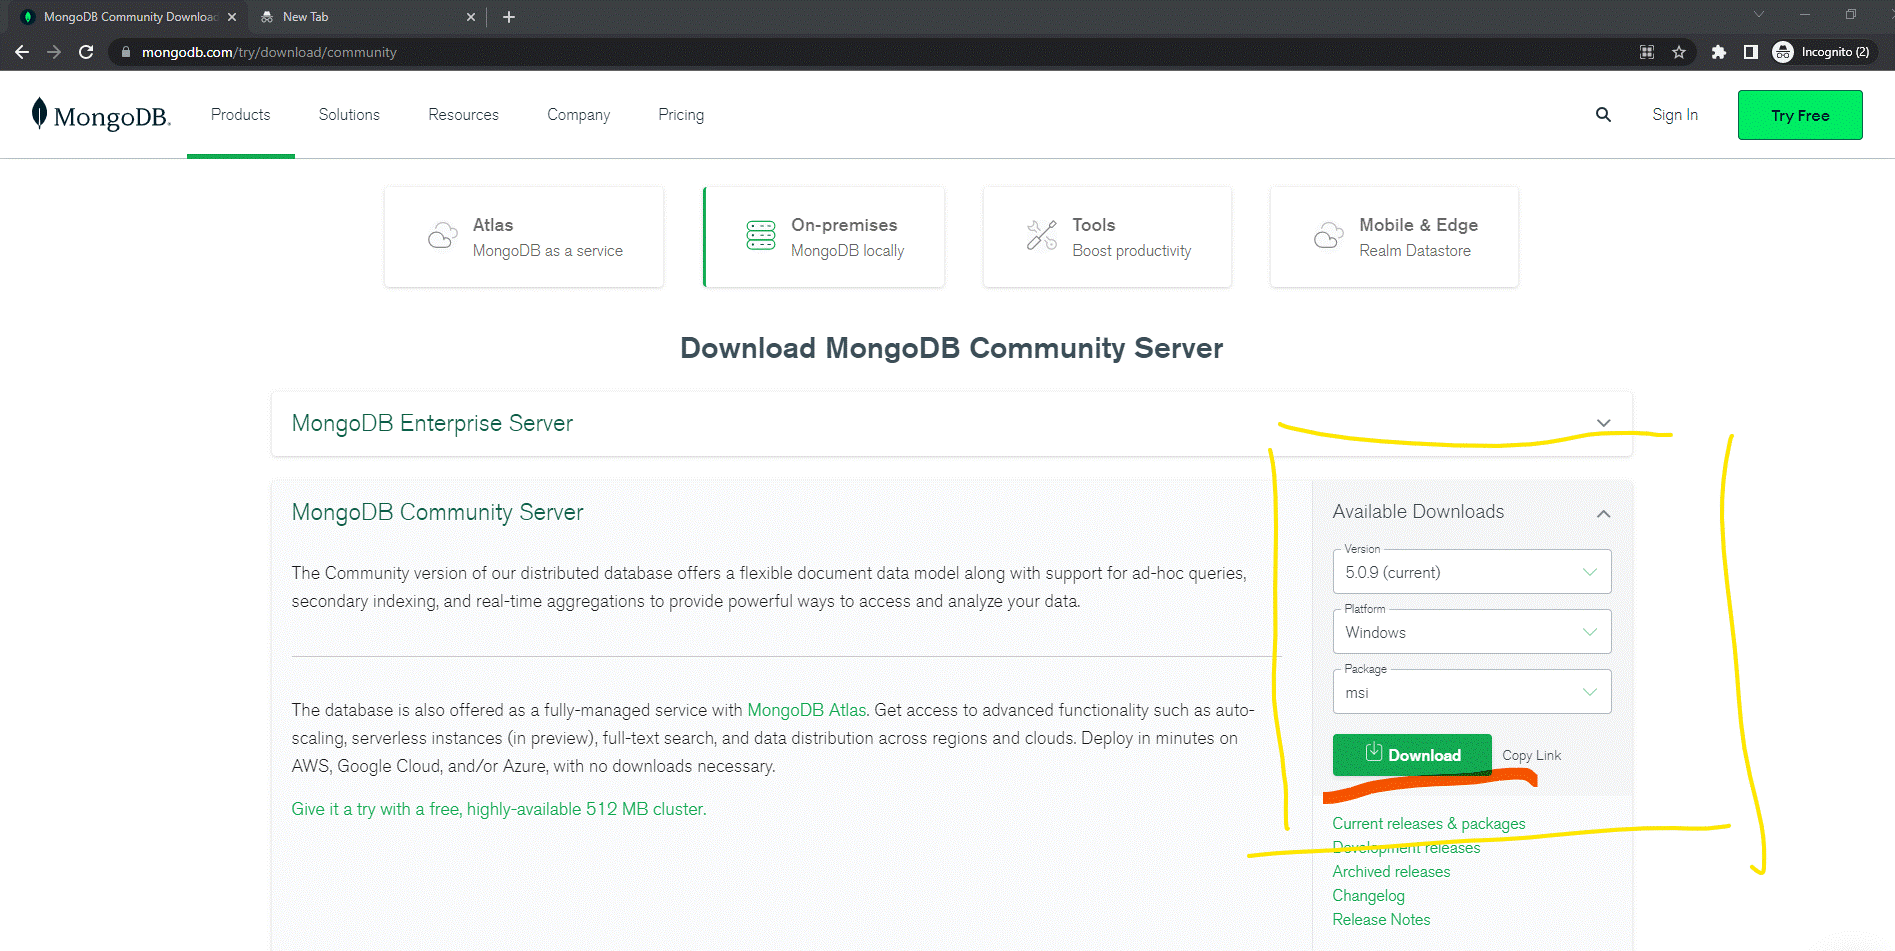Image resolution: width=1895 pixels, height=951 pixels.
Task: Click the Incognito profile icon
Action: [1782, 52]
